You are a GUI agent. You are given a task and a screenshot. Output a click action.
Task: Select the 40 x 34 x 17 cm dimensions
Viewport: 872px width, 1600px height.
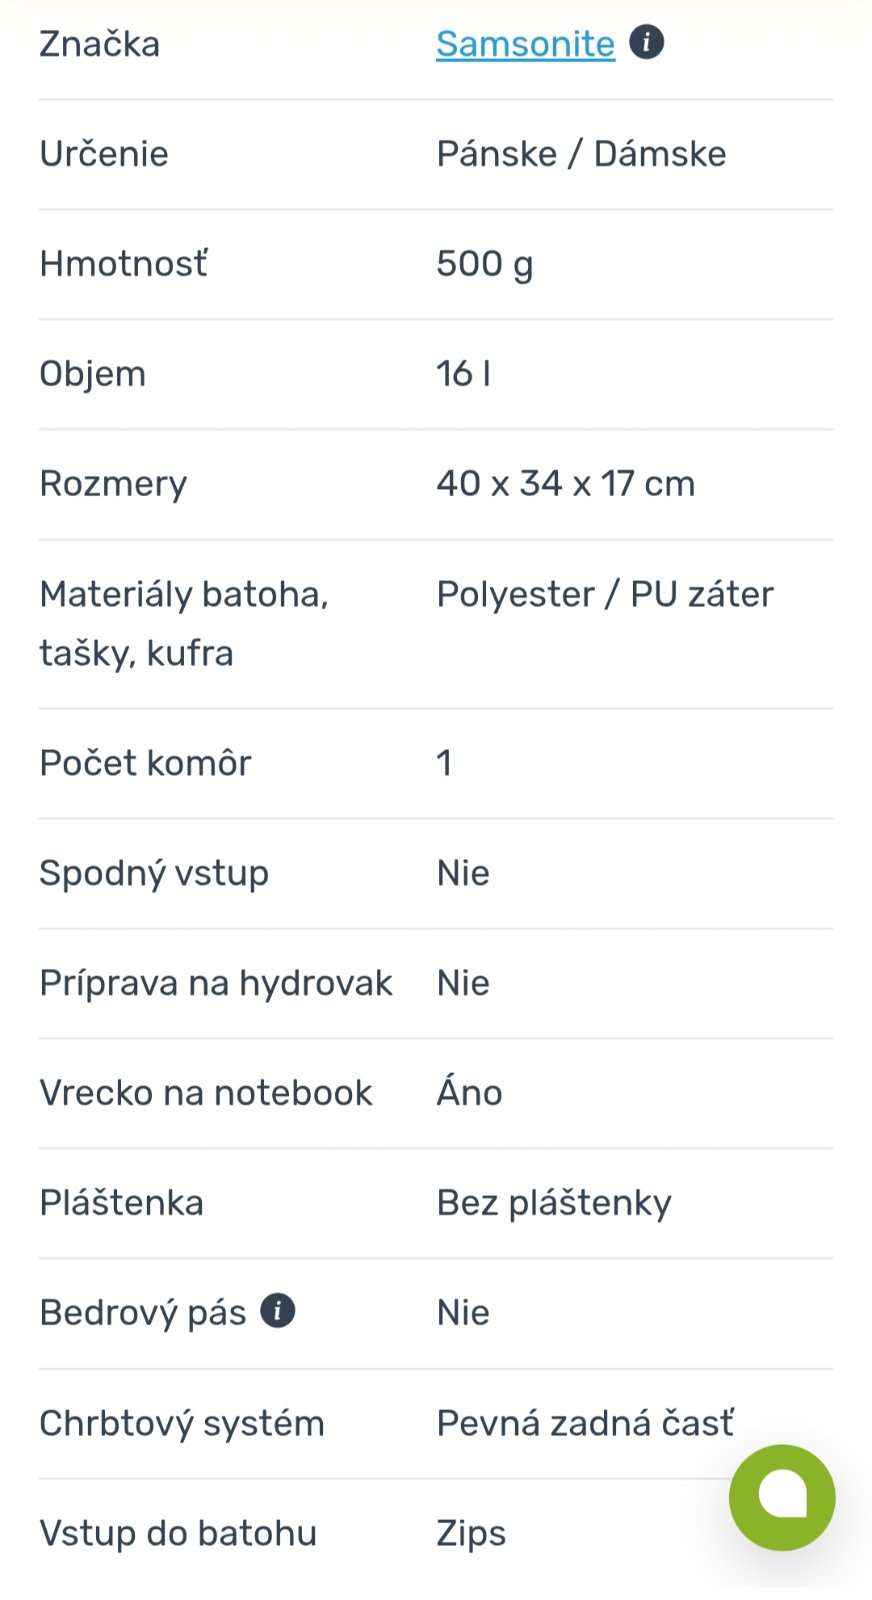click(565, 484)
